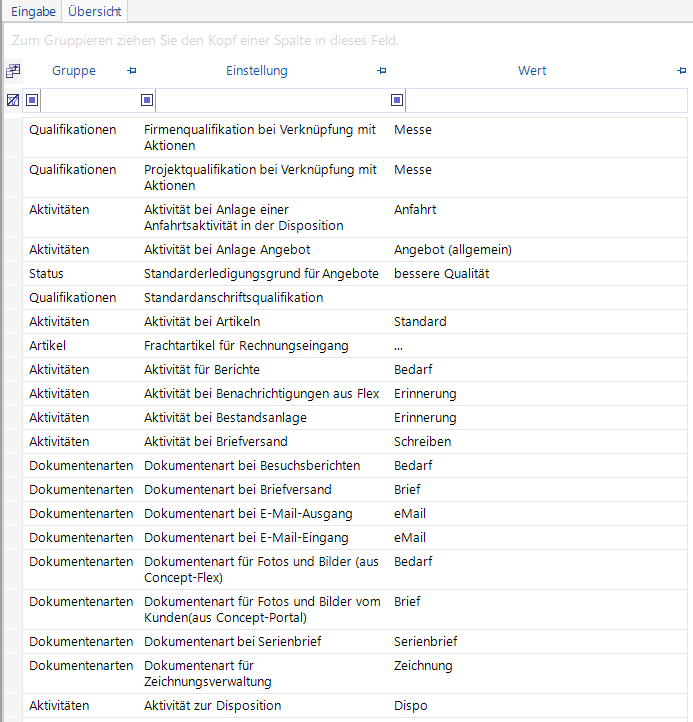Click the pin icon on the Wert column
Viewport: 693px width, 722px height.
(681, 70)
